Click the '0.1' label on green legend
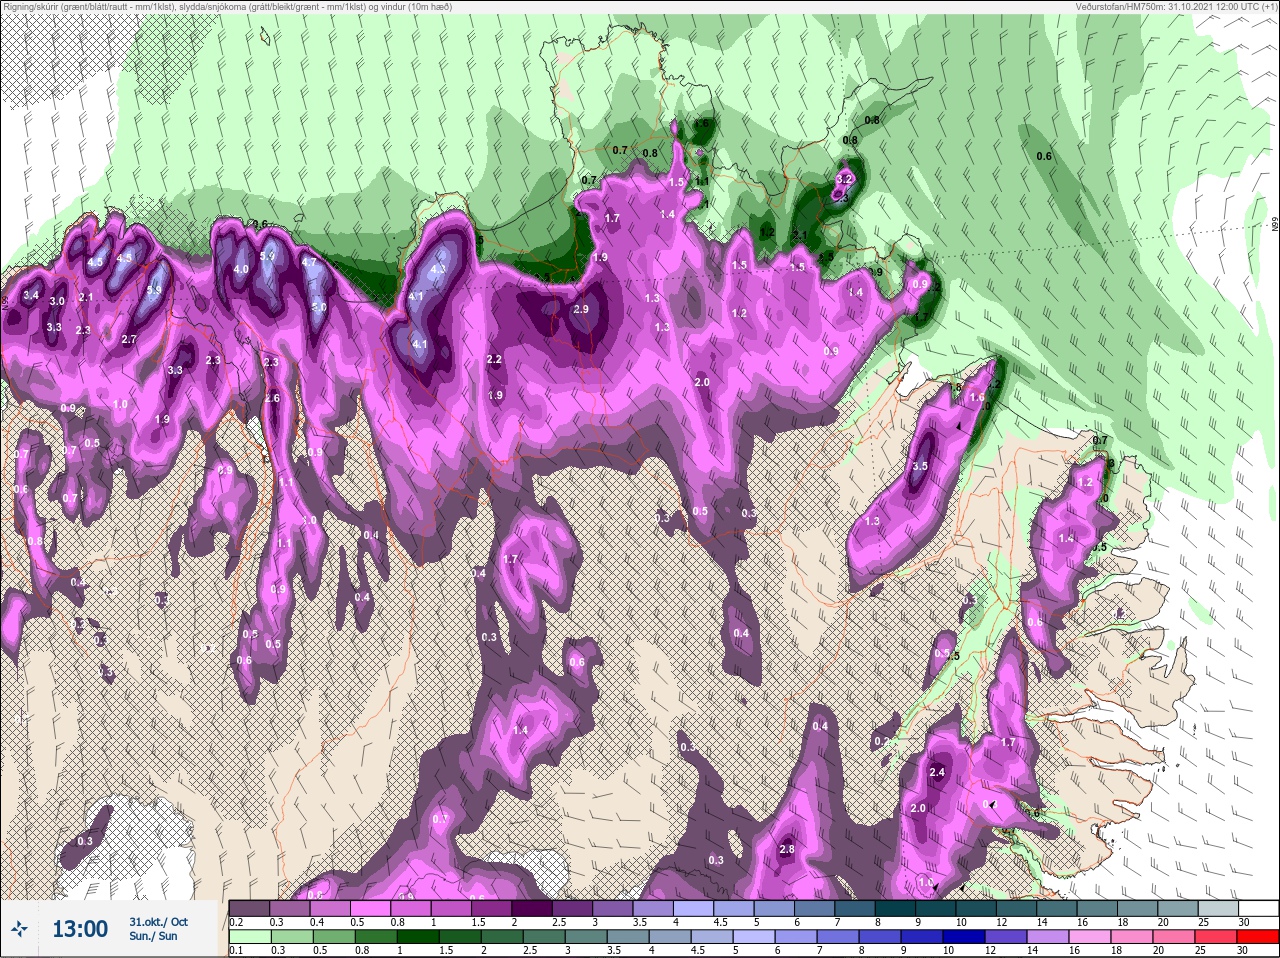This screenshot has width=1280, height=958. click(235, 951)
